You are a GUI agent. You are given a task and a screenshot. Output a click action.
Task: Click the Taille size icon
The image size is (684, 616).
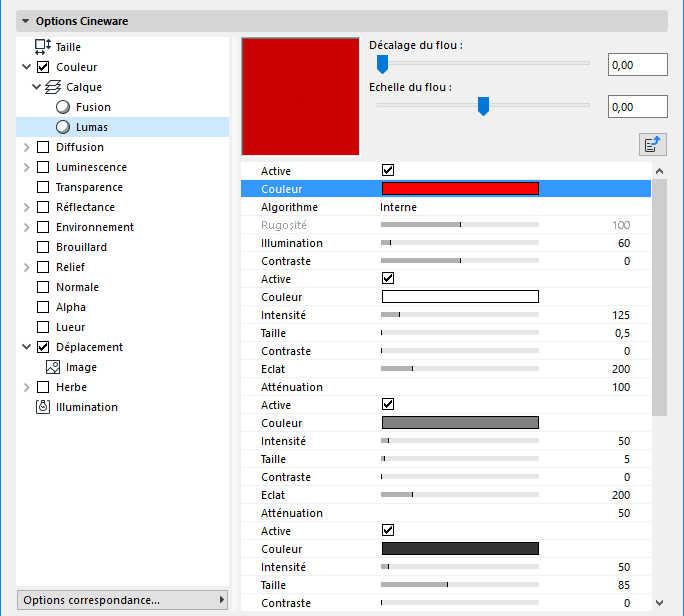pos(43,47)
